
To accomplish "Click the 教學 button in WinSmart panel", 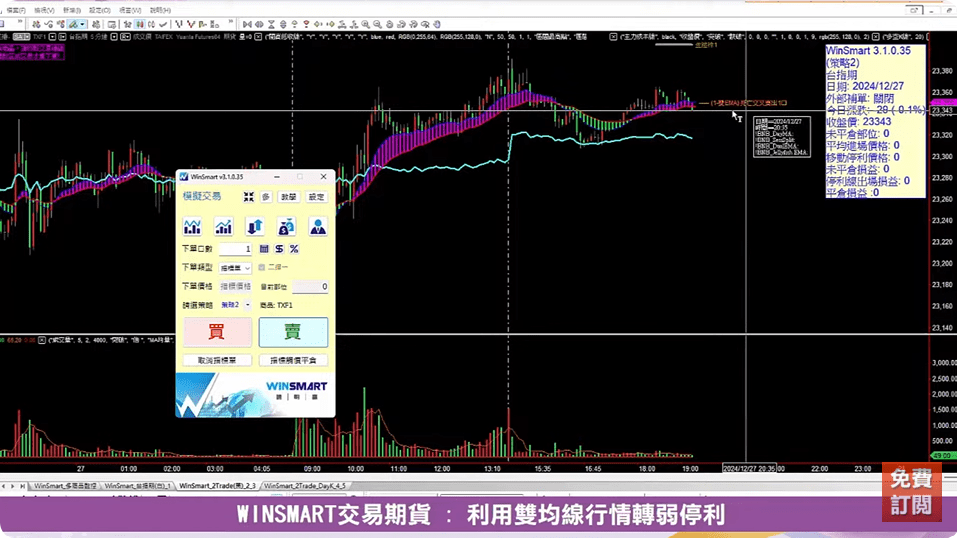I will point(288,197).
